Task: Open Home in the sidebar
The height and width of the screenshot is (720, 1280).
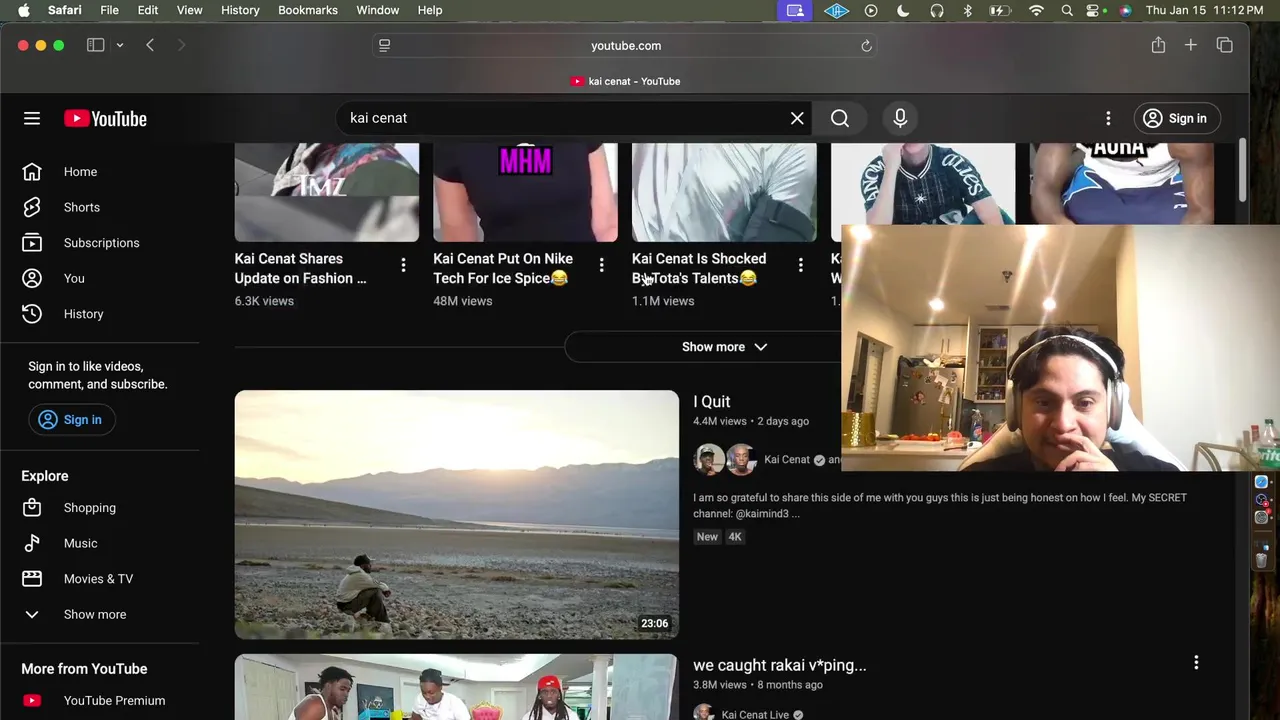Action: click(x=81, y=172)
